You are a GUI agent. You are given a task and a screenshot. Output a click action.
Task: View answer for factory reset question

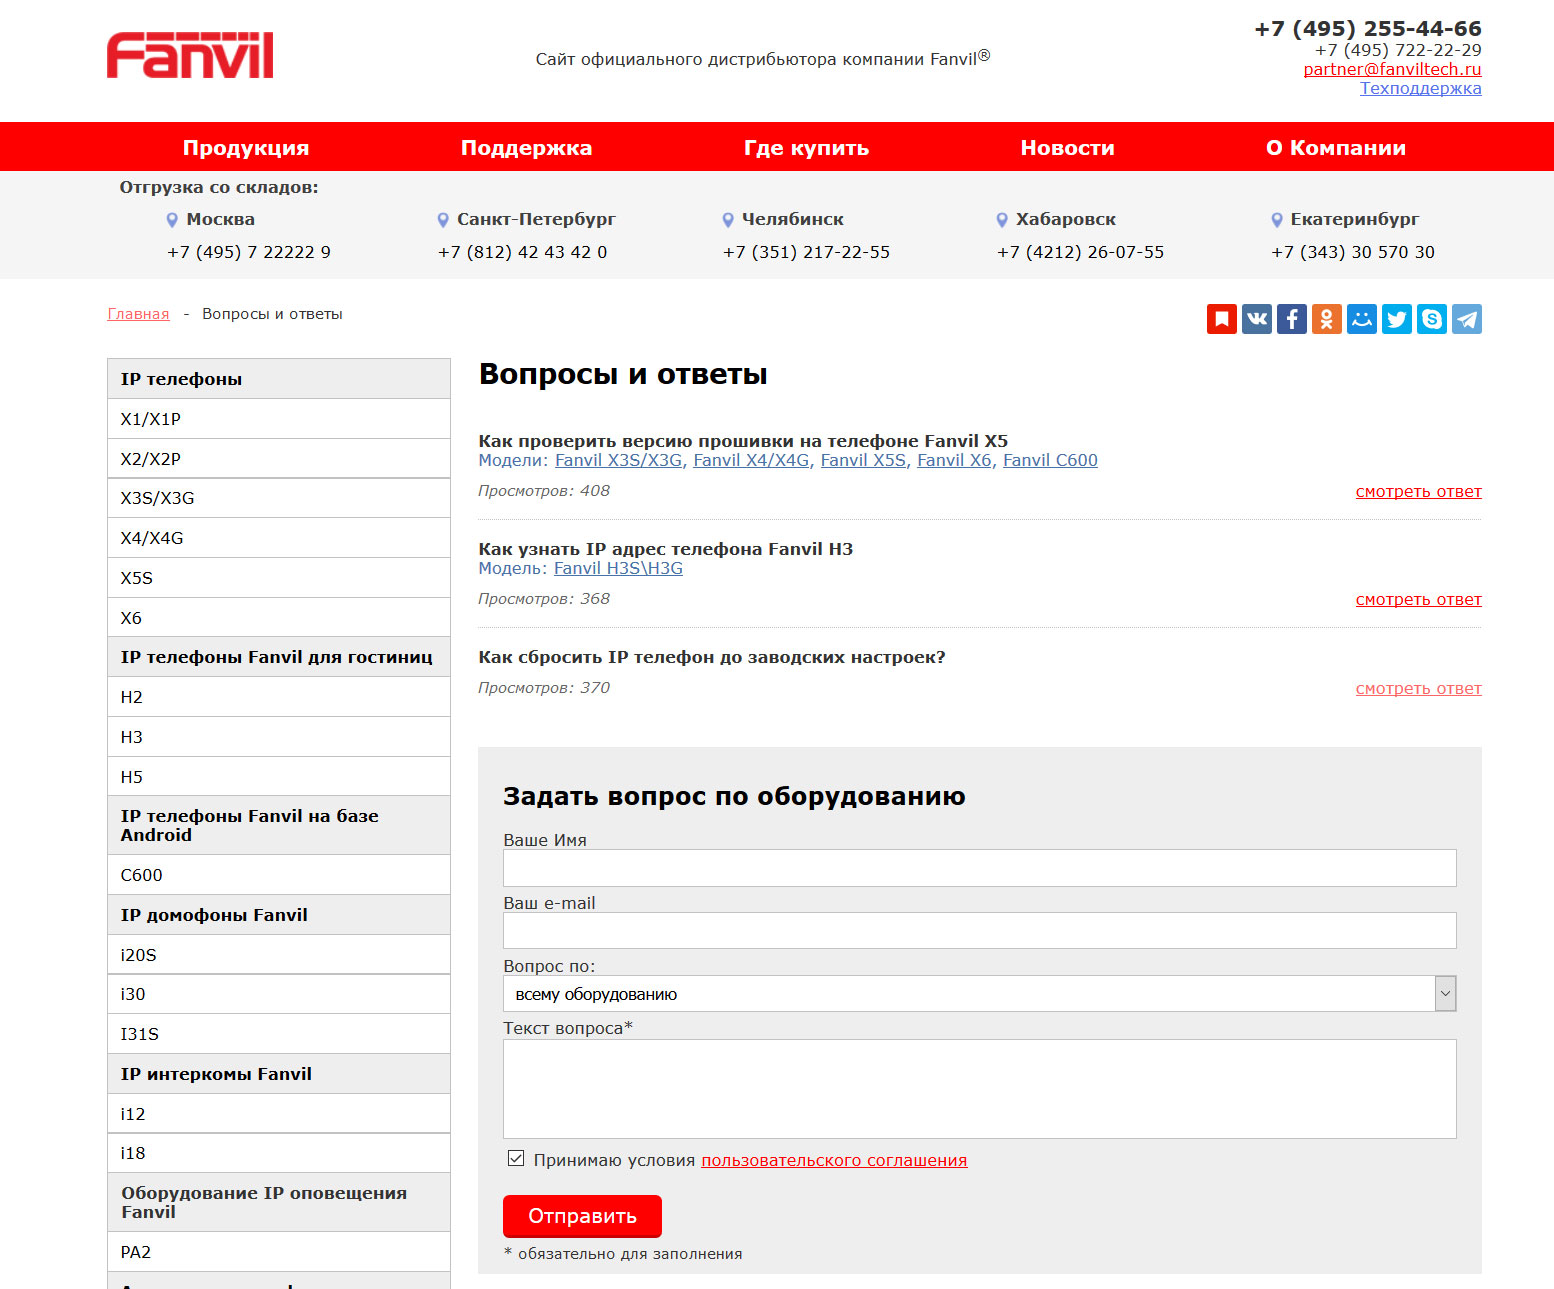[1418, 688]
